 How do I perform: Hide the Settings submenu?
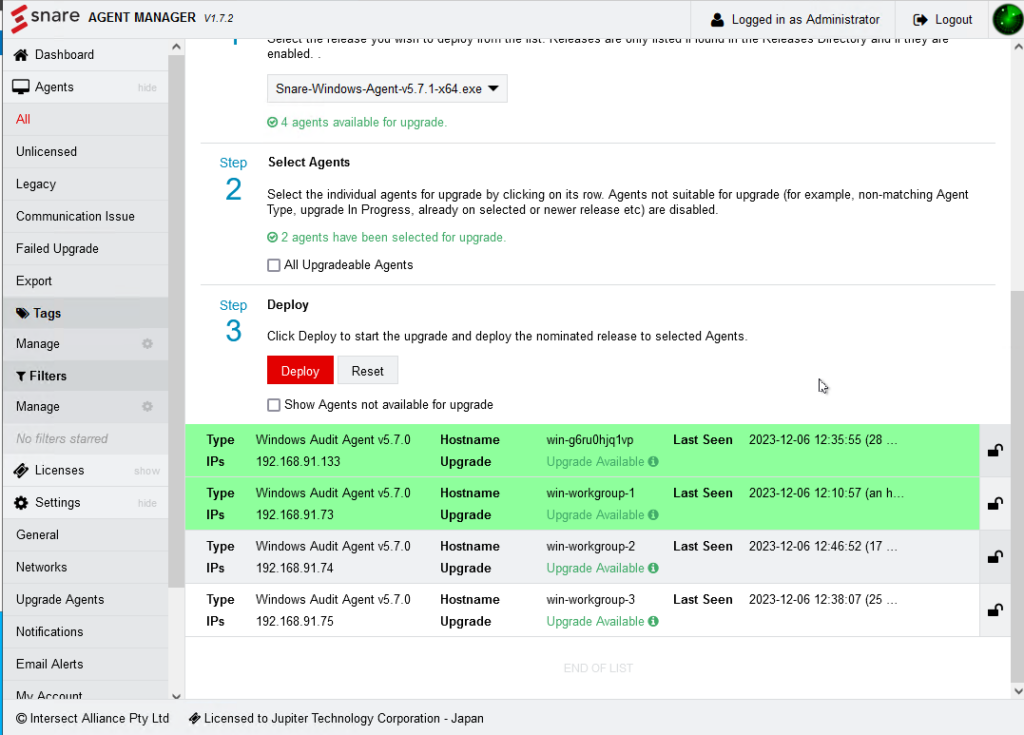pos(147,503)
